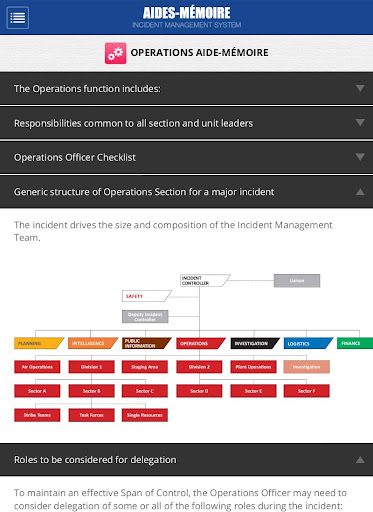Expand 'The Operations function includes' arrow

tap(360, 88)
